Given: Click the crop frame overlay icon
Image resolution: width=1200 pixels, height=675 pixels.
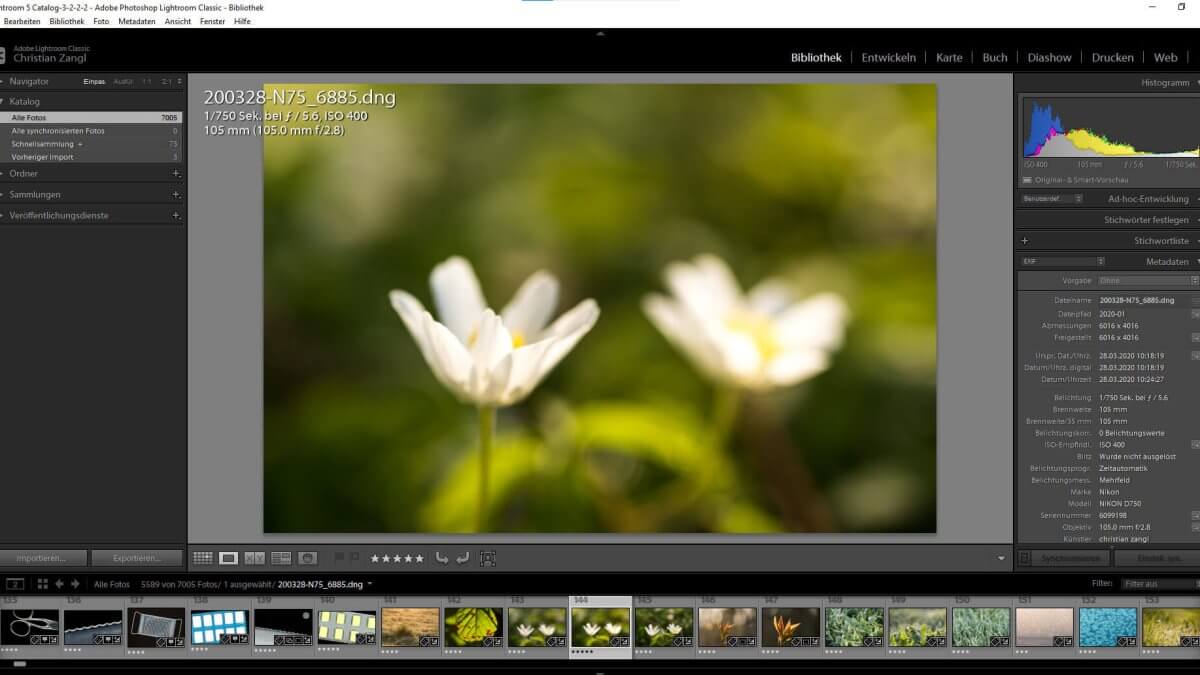Looking at the screenshot, I should (x=488, y=558).
